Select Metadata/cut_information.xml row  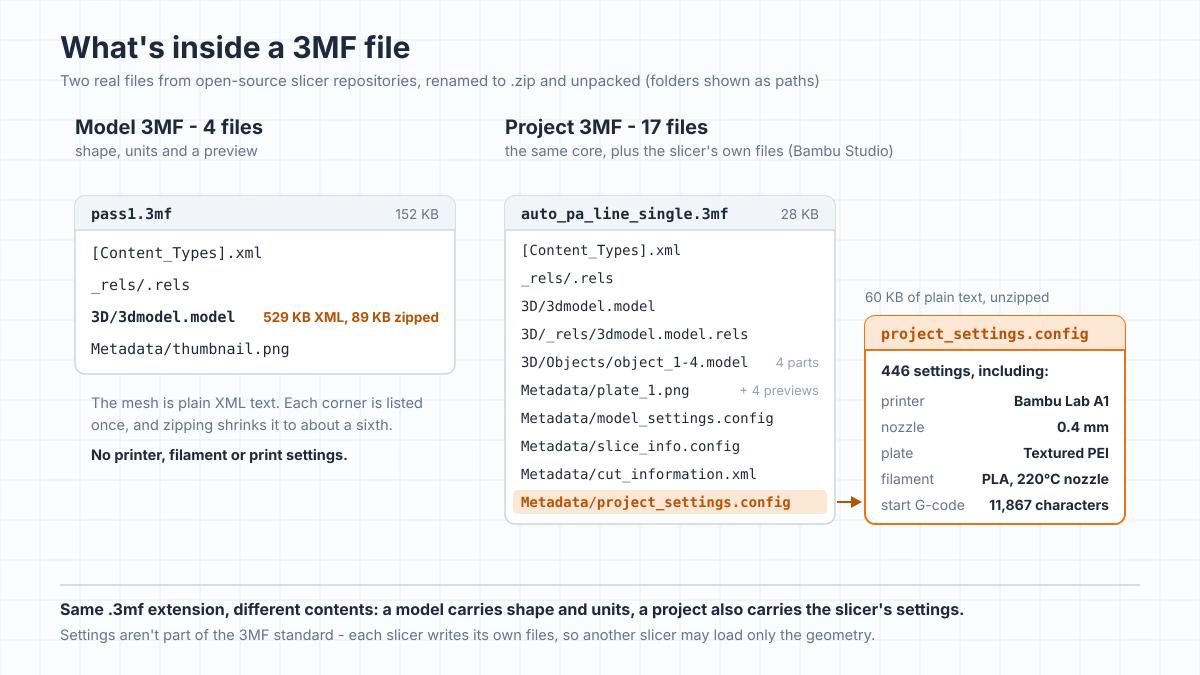638,474
